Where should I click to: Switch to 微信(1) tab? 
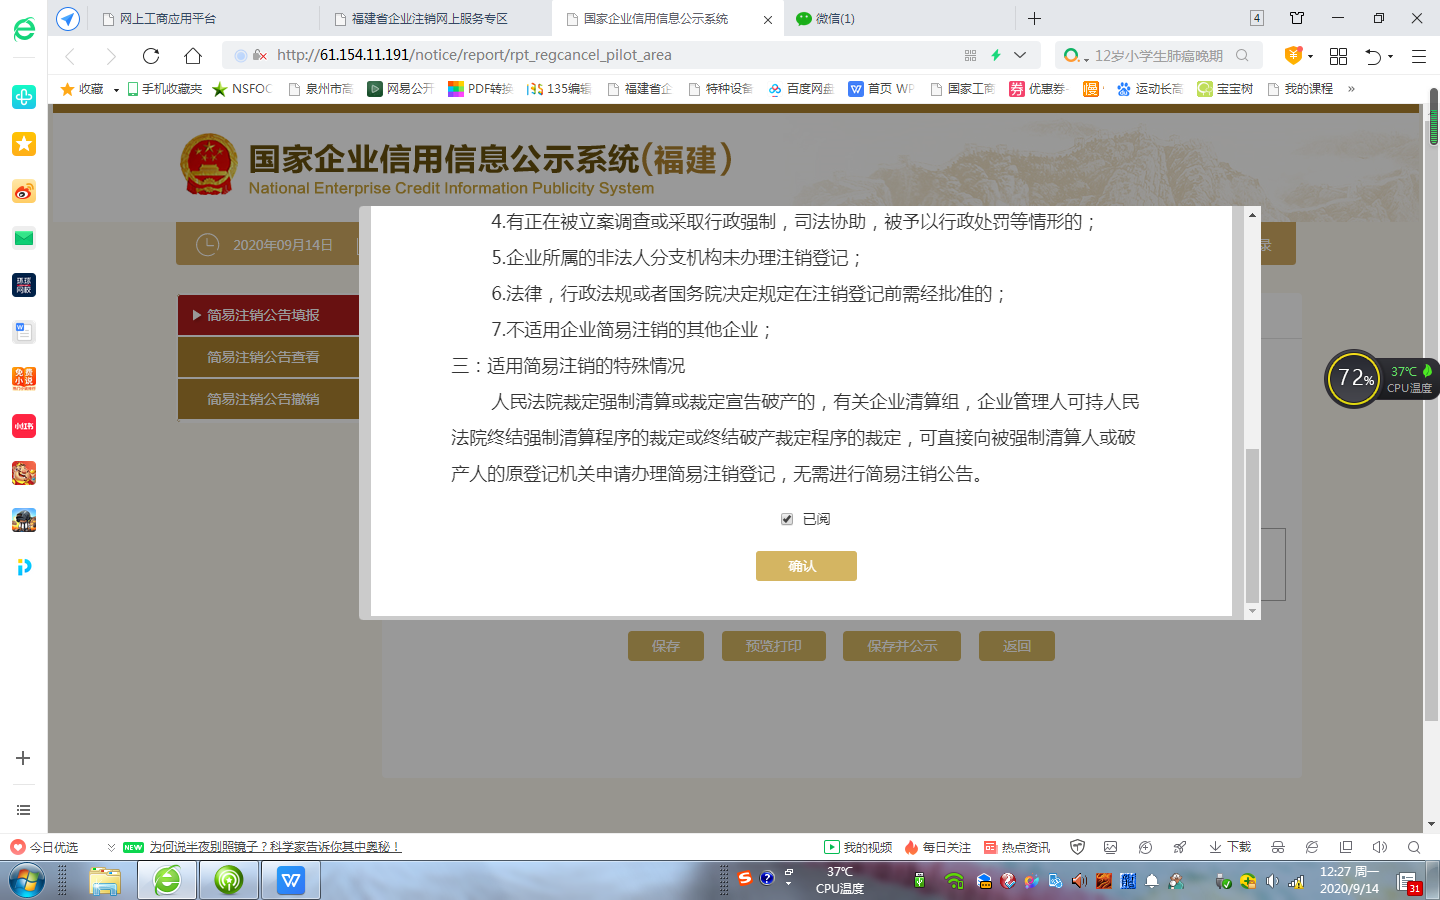[x=834, y=19]
